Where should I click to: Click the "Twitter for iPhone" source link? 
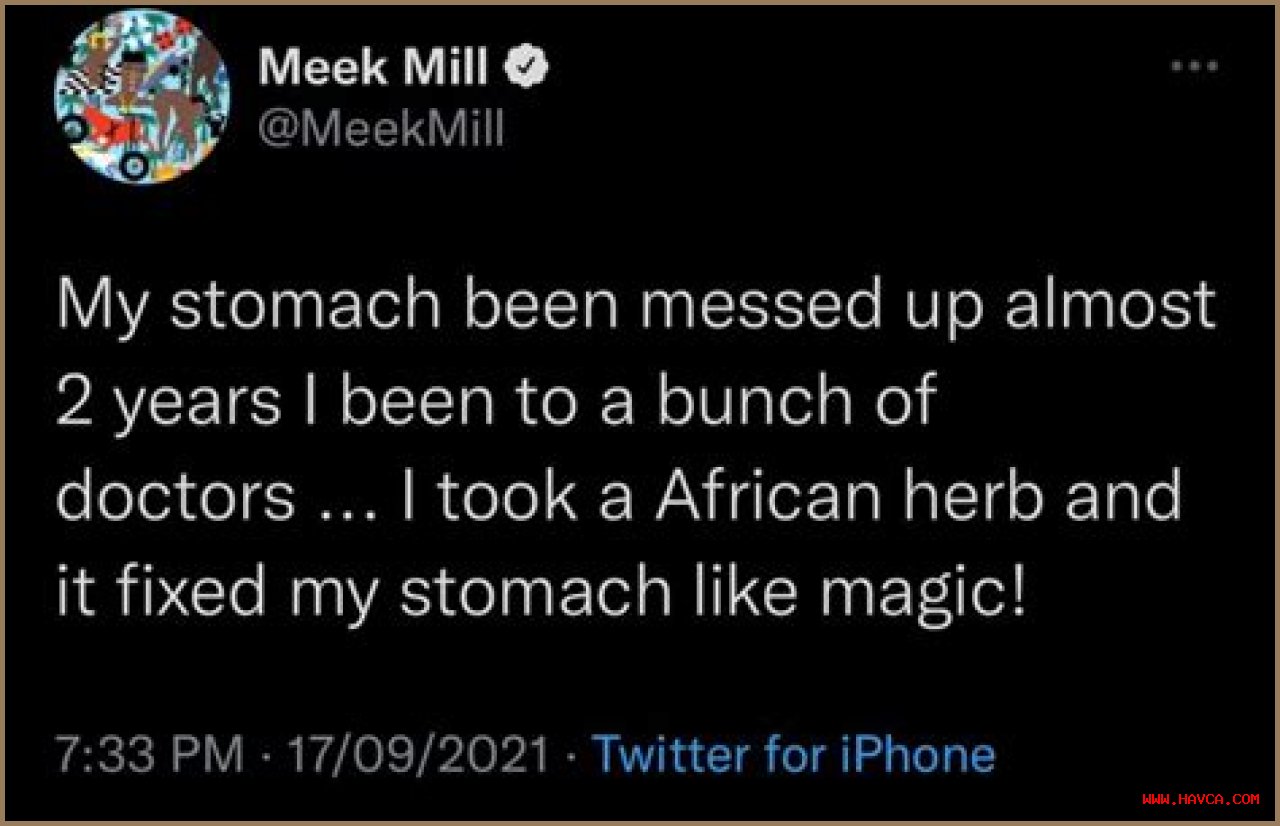(795, 754)
